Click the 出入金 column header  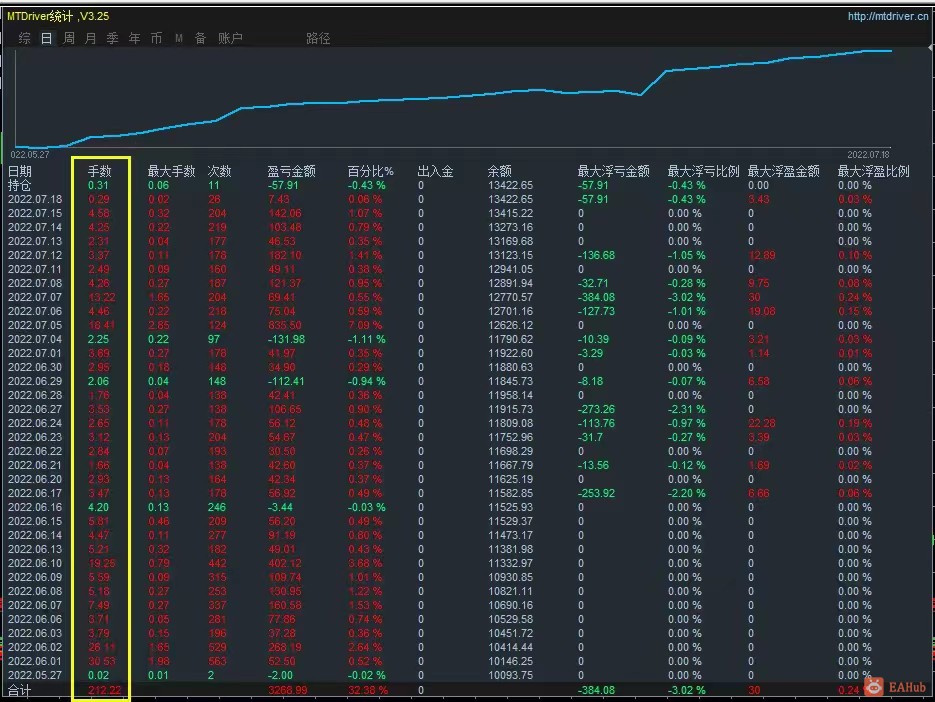[x=435, y=171]
